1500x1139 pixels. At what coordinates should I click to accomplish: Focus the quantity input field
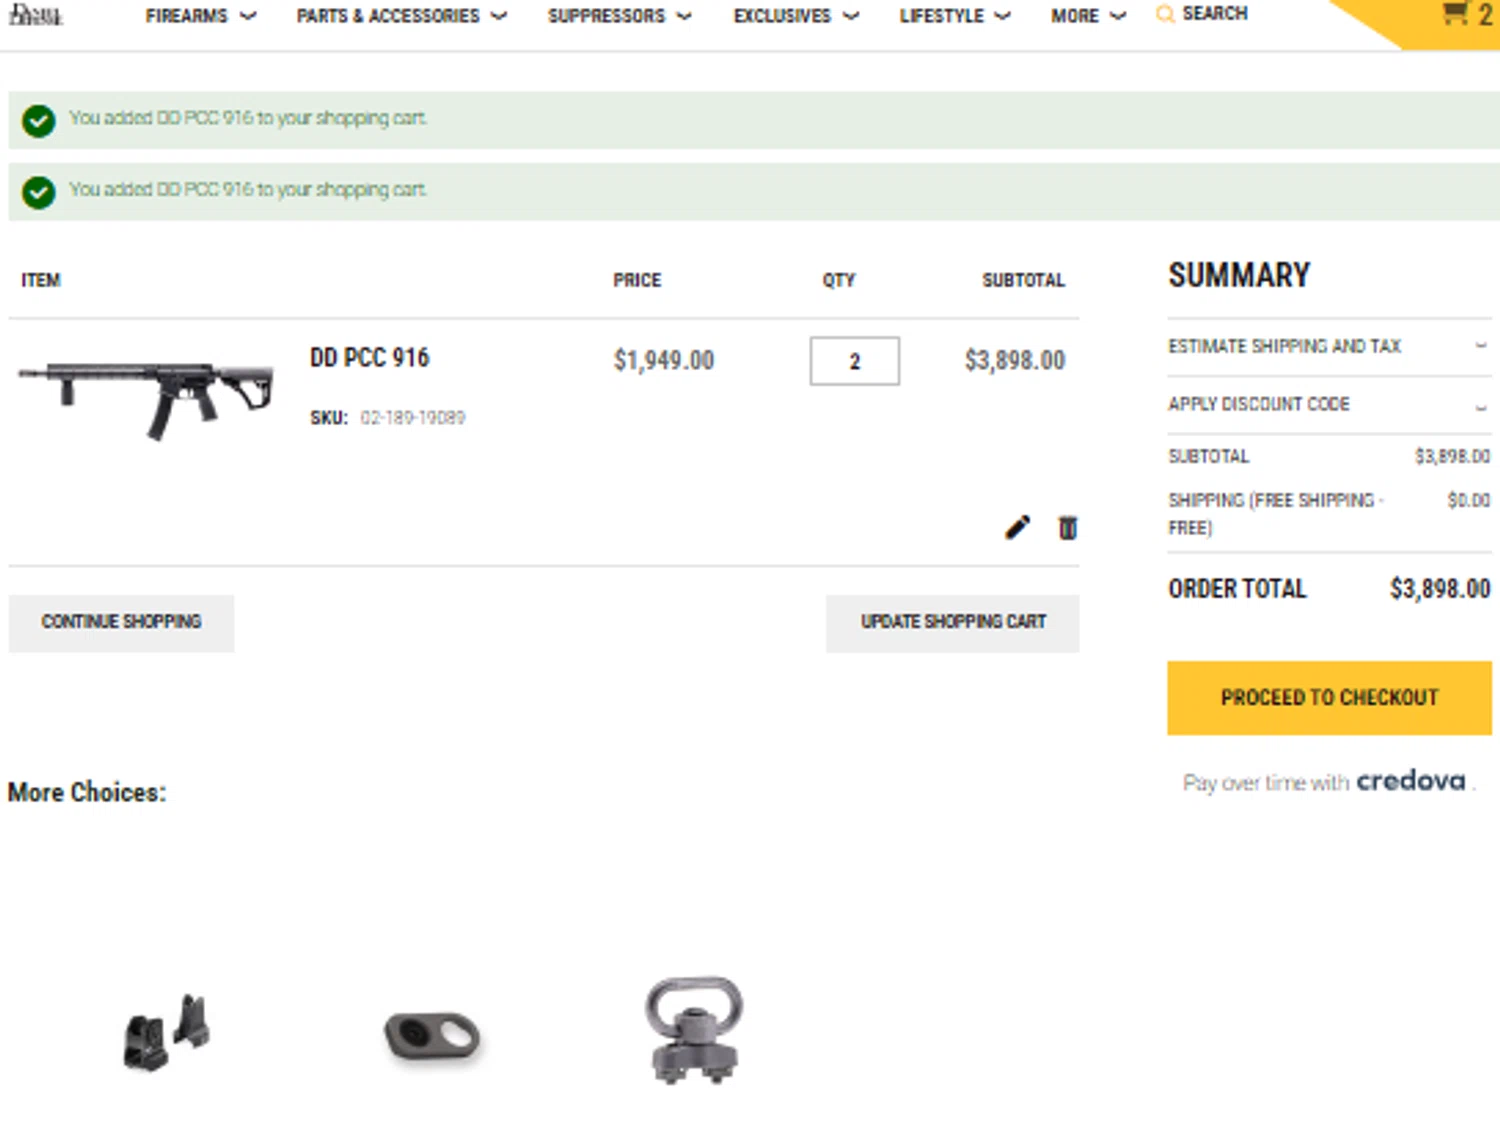tap(854, 361)
